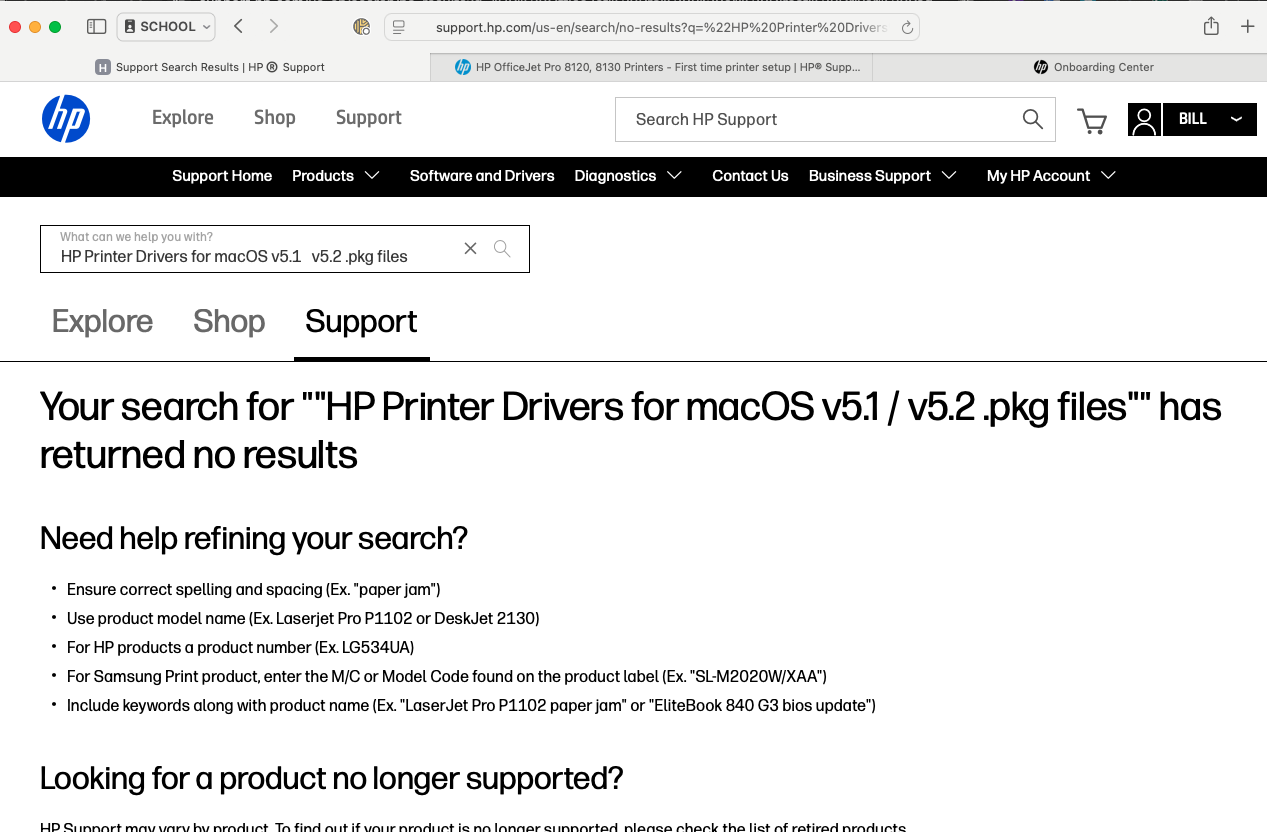Click the Safari share icon
The height and width of the screenshot is (832, 1267).
pyautogui.click(x=1211, y=27)
